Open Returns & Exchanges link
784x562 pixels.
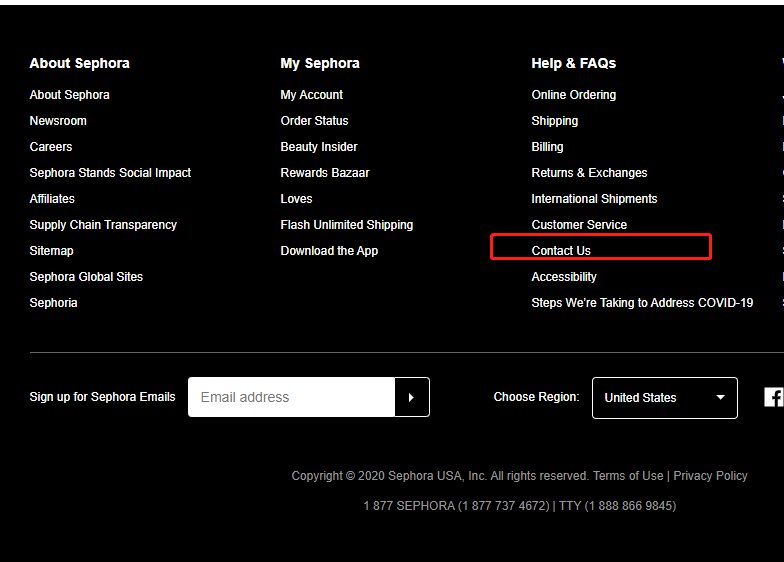[x=590, y=172]
